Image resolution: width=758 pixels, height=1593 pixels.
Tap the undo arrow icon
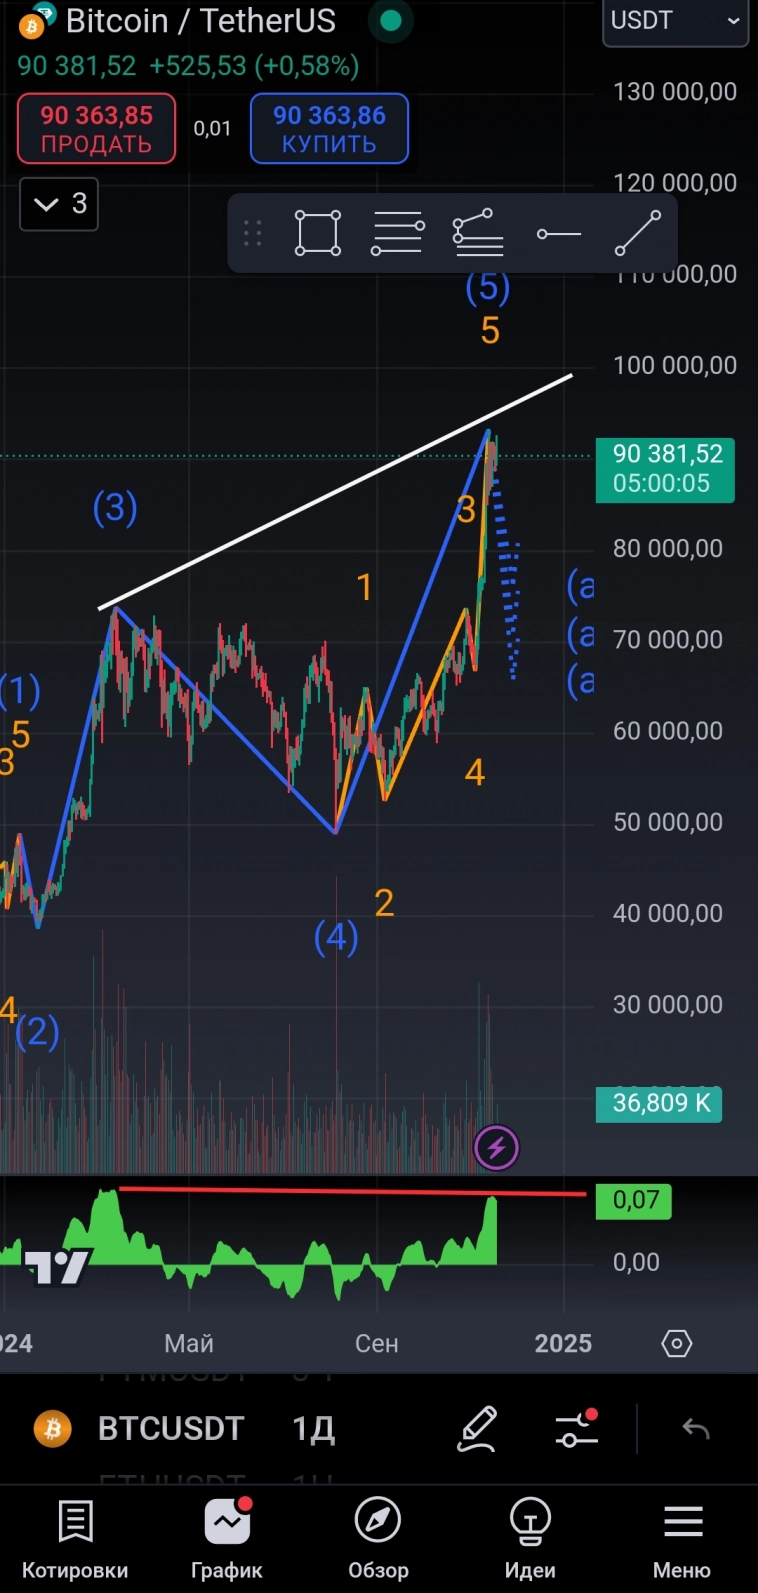pyautogui.click(x=696, y=1429)
